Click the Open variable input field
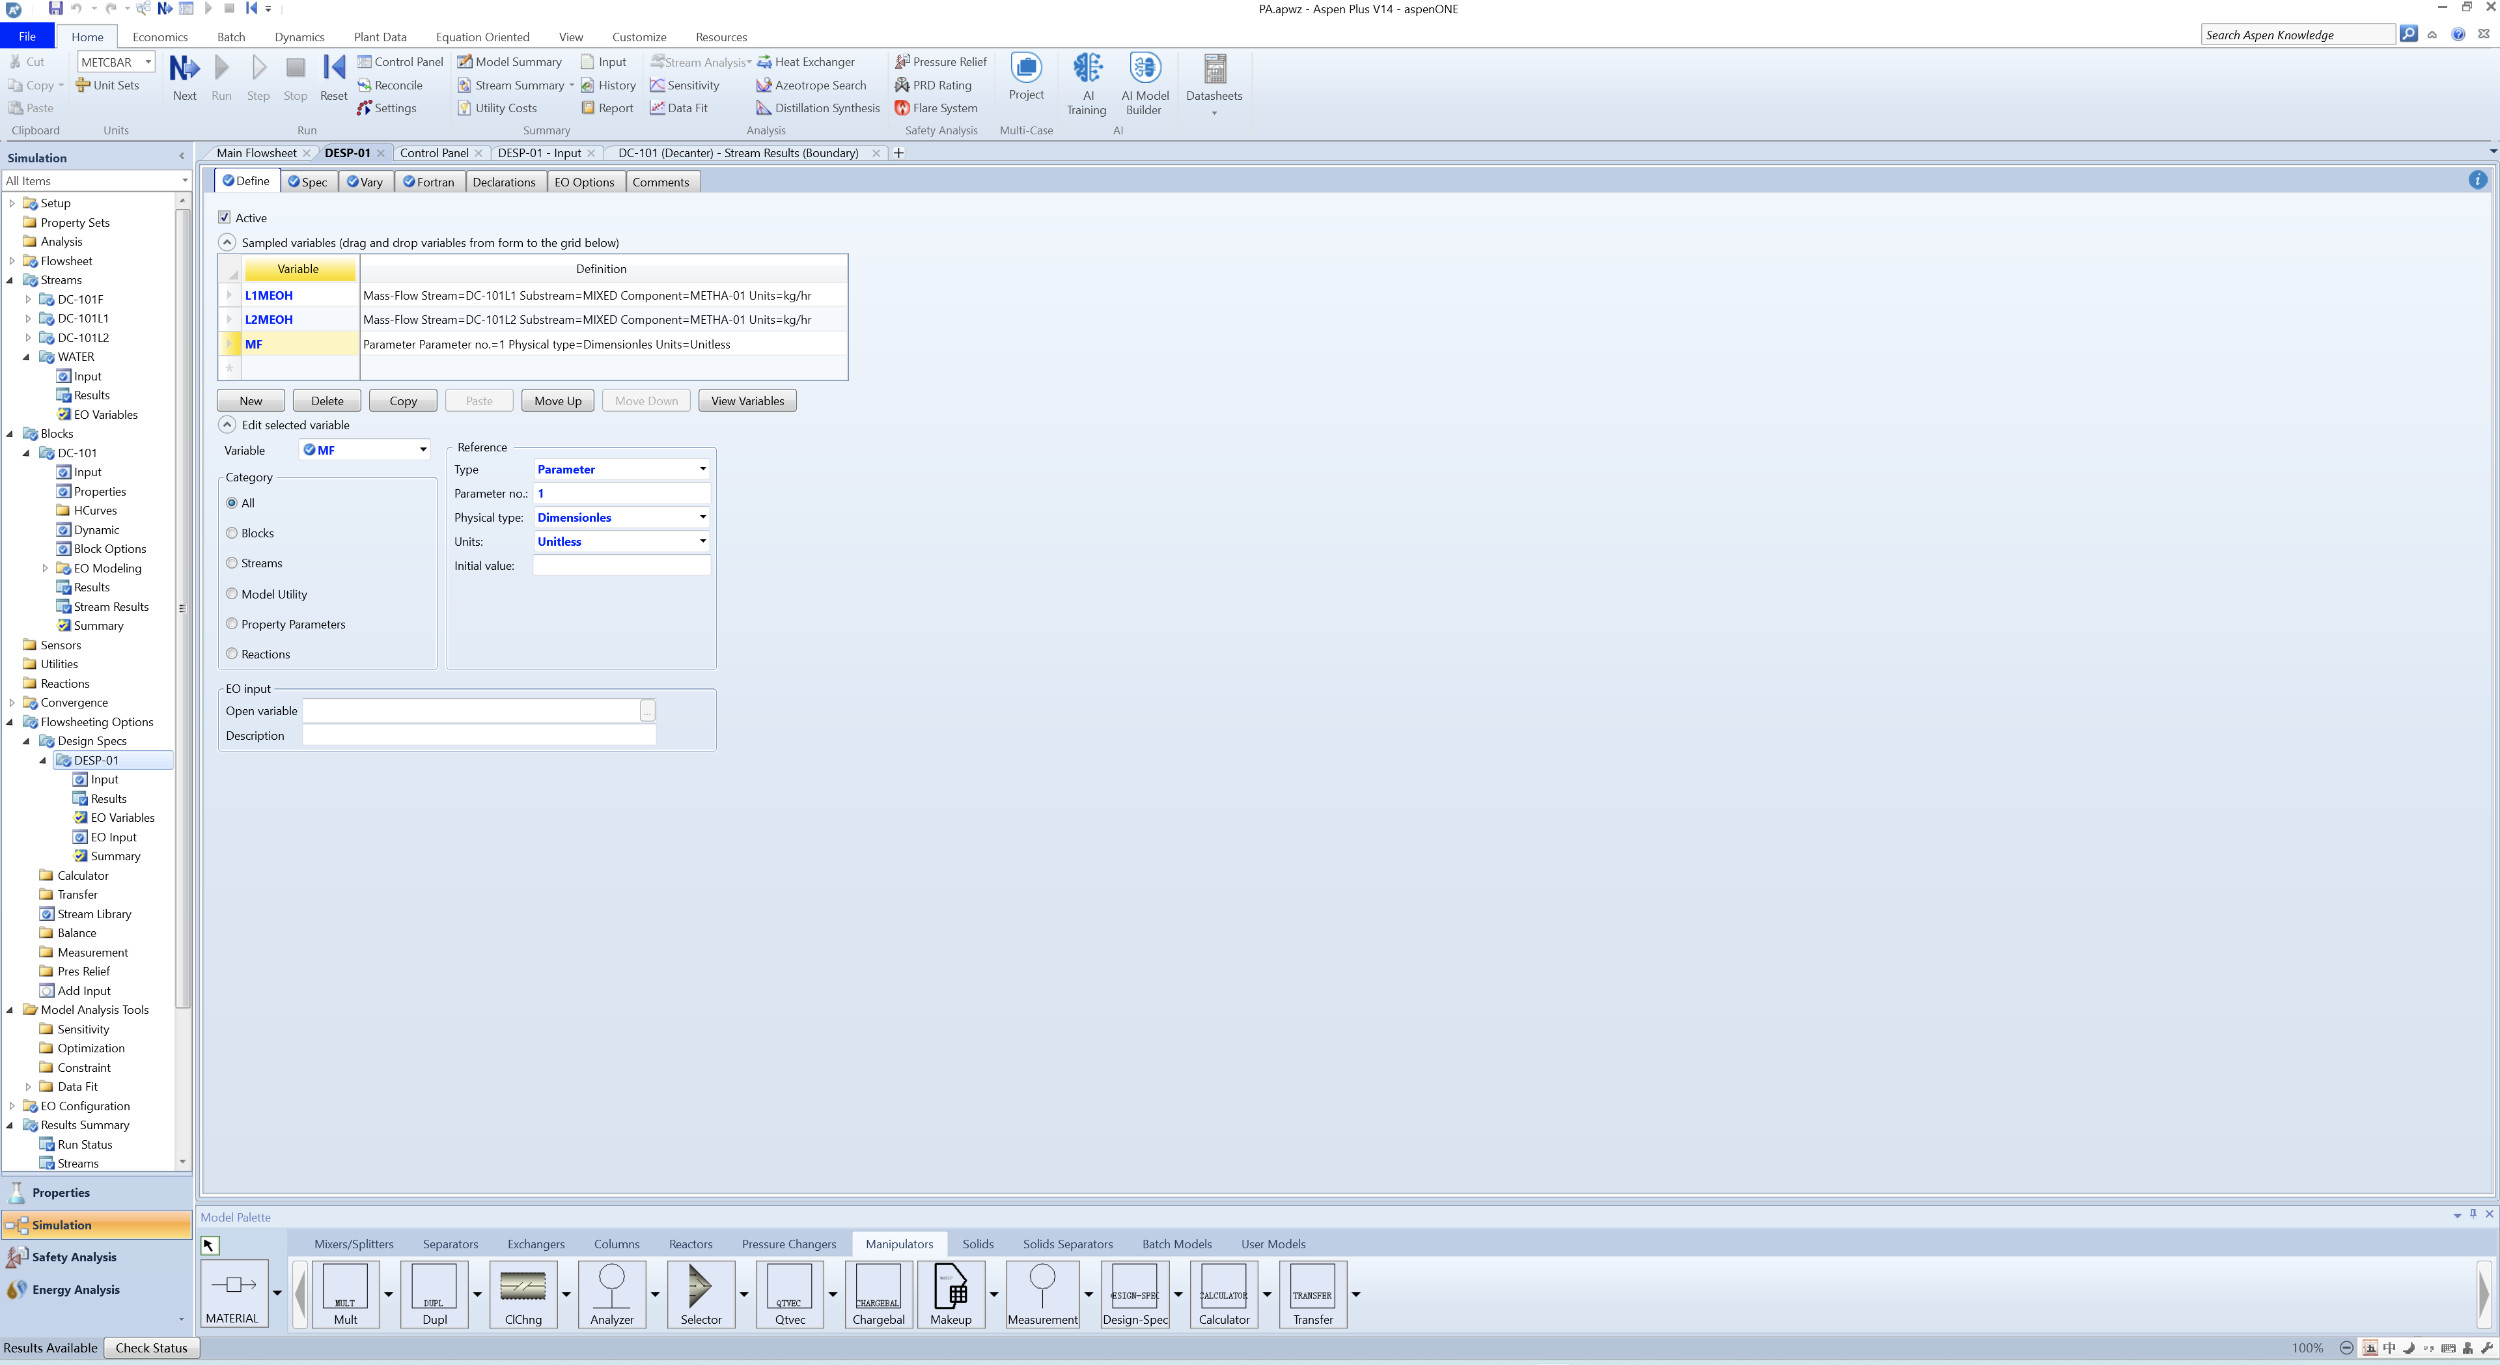The width and height of the screenshot is (2500, 1365). click(x=471, y=711)
